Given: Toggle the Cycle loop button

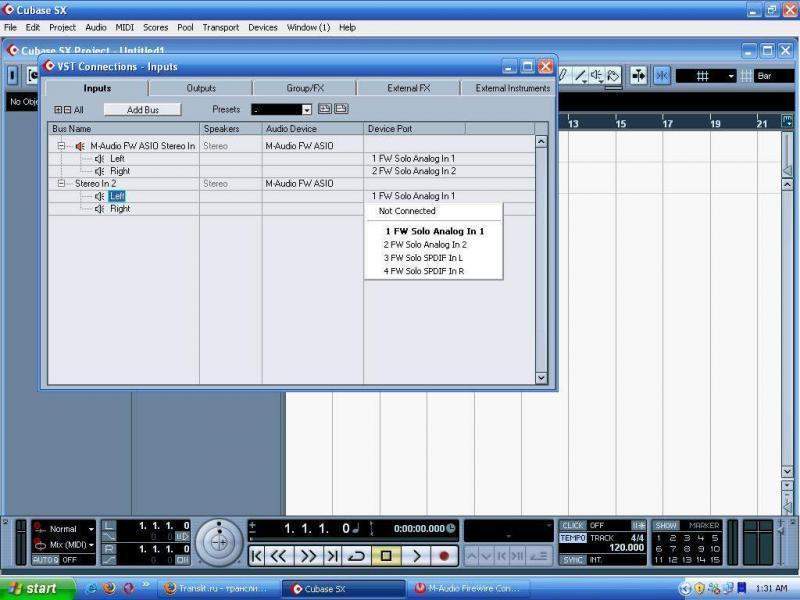Looking at the screenshot, I should (x=356, y=555).
